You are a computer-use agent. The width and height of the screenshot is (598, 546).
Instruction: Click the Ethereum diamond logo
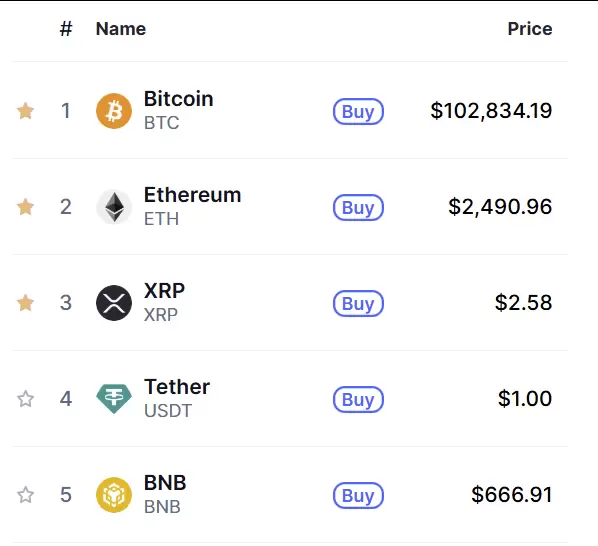[x=114, y=207]
